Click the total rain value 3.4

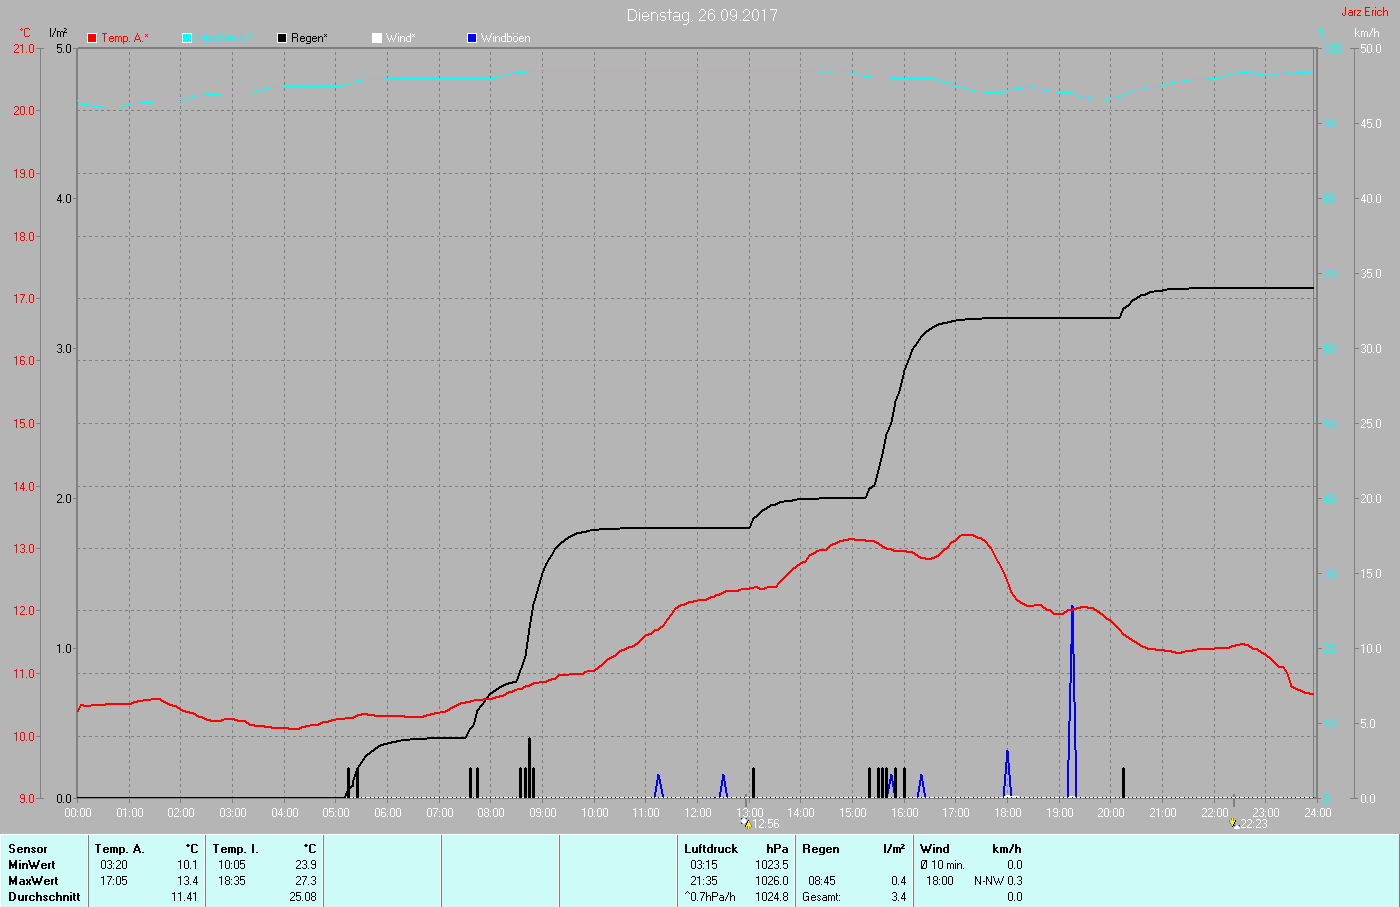pyautogui.click(x=898, y=897)
